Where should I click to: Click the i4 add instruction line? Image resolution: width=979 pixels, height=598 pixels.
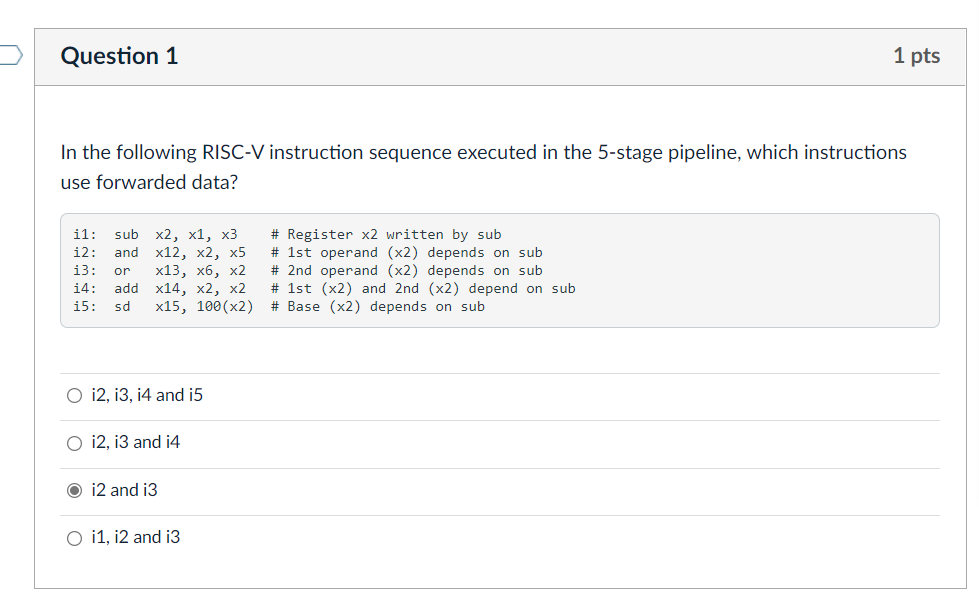coord(160,289)
